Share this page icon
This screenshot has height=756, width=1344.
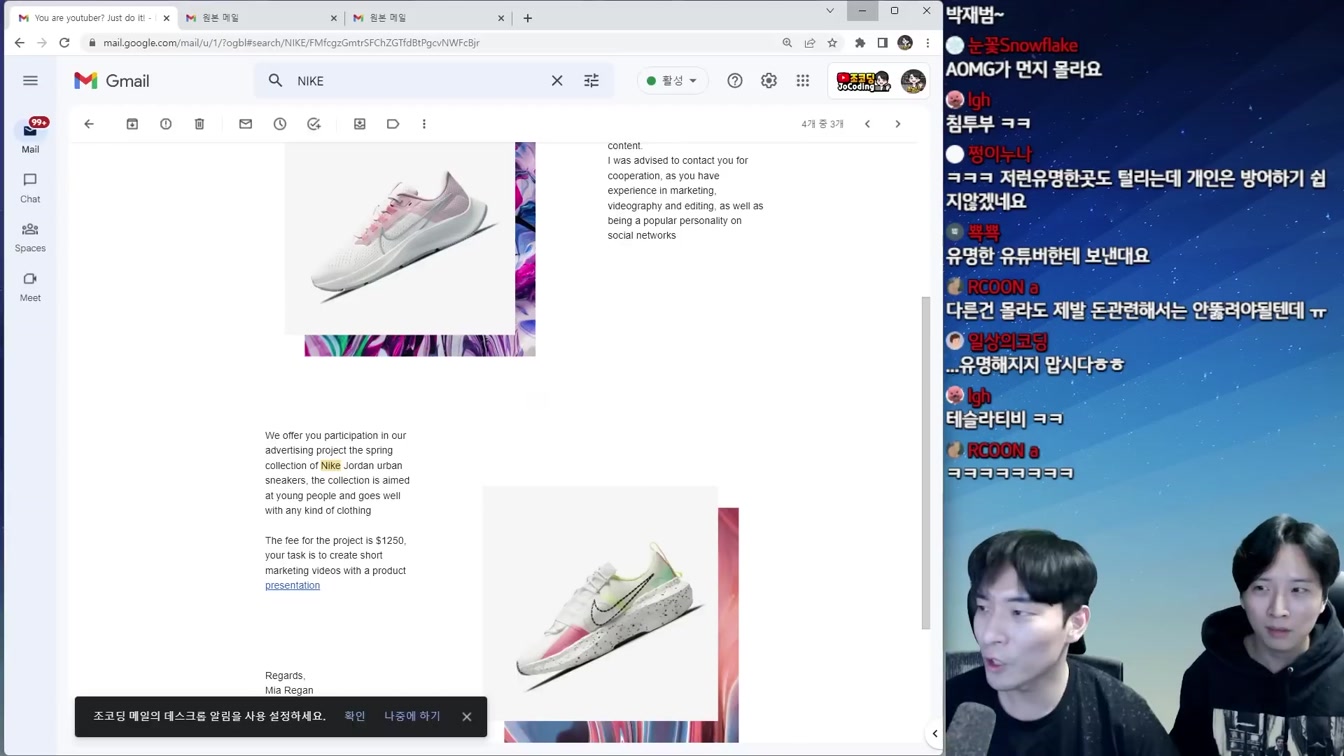point(810,43)
